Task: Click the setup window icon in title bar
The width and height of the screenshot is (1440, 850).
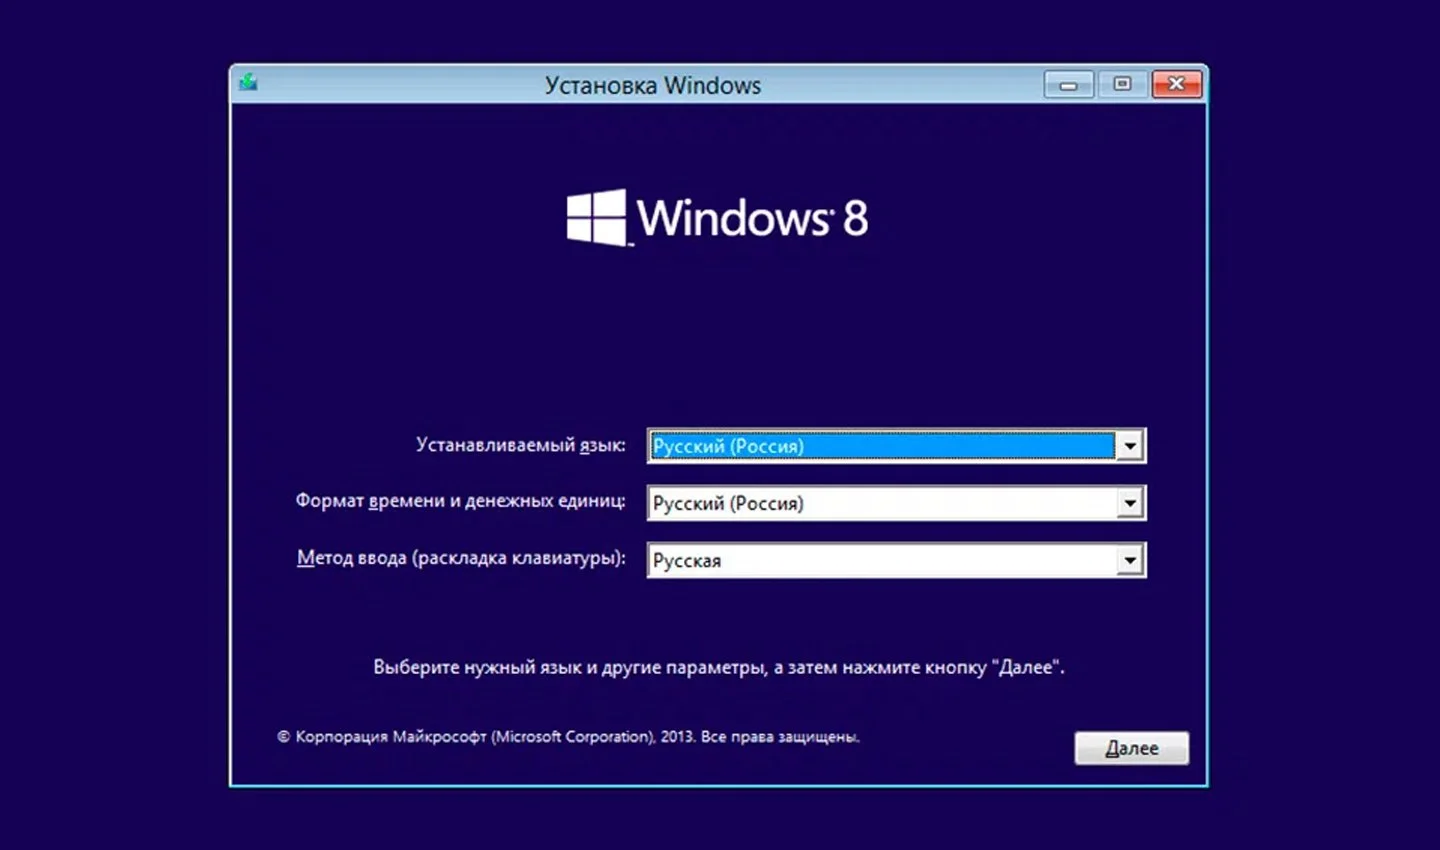Action: coord(248,82)
